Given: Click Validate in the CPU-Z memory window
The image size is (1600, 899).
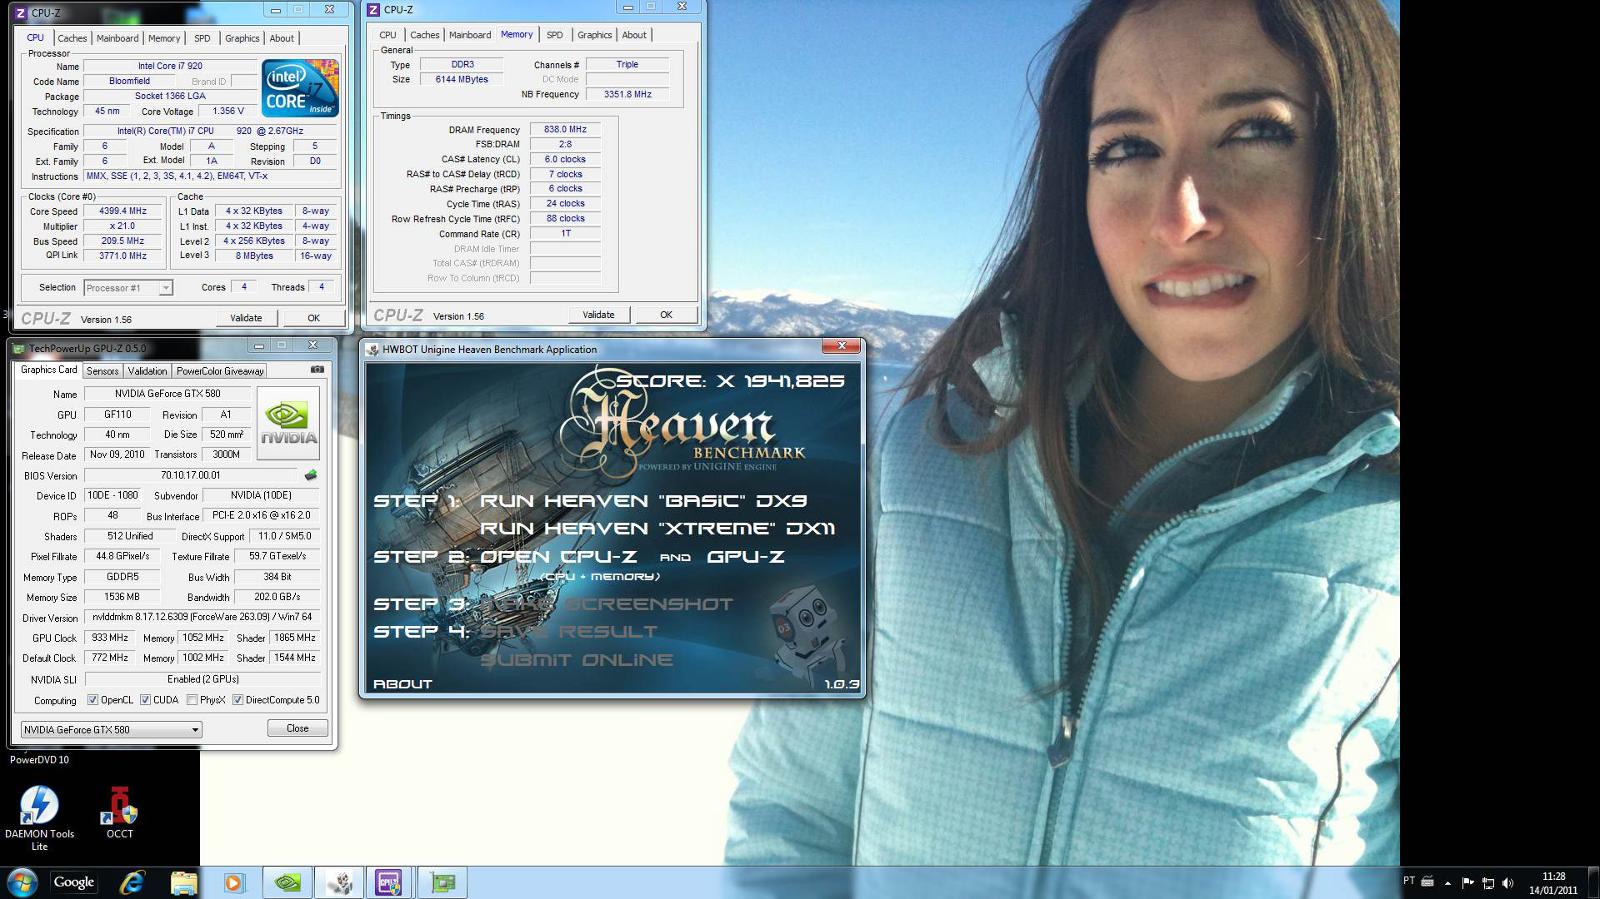Looking at the screenshot, I should pos(598,314).
